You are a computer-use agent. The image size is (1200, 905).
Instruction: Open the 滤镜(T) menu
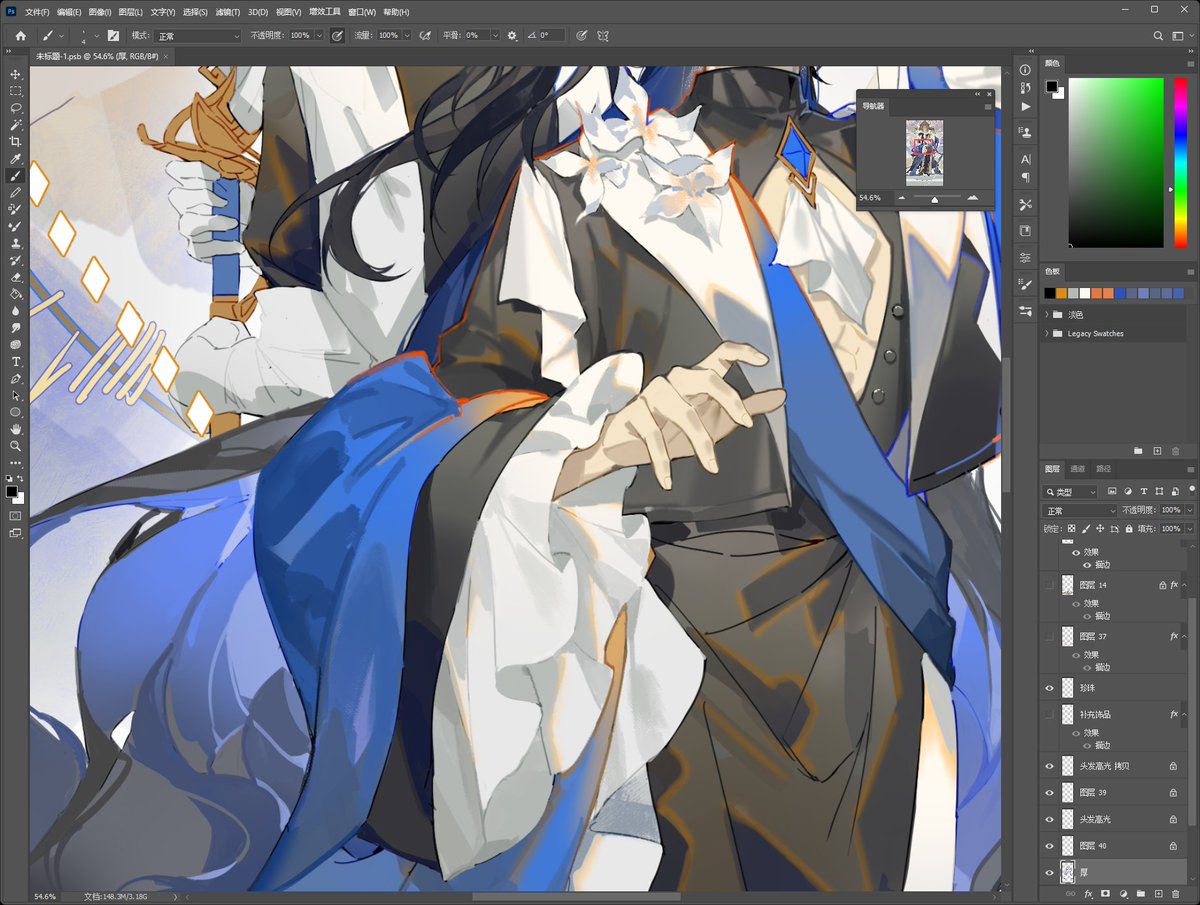point(227,12)
